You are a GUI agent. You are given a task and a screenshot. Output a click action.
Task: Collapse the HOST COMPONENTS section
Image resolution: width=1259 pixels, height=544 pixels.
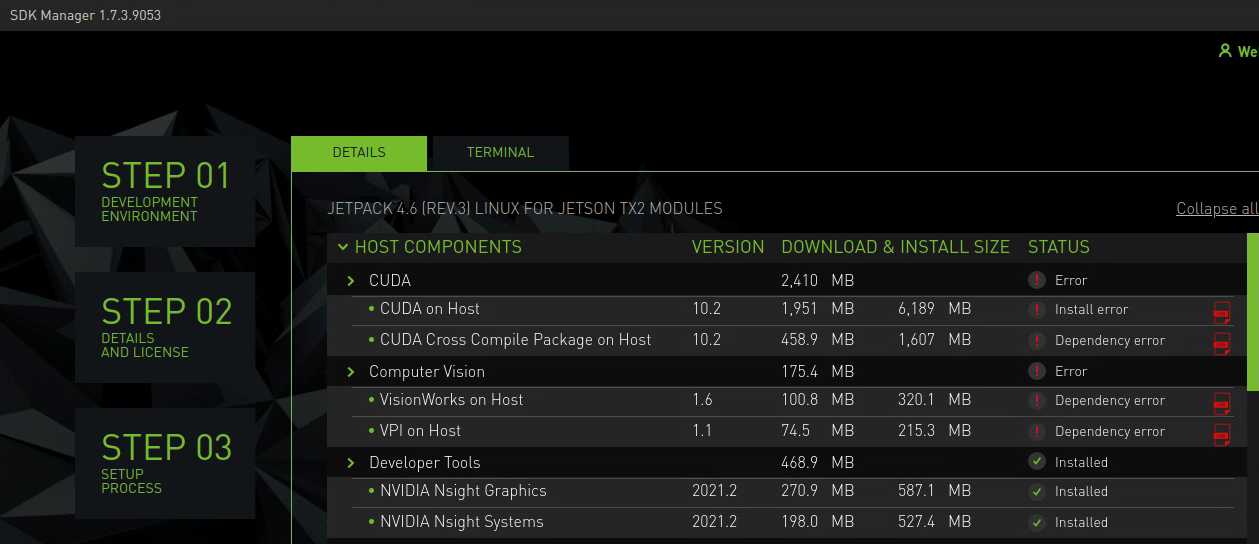pos(343,247)
